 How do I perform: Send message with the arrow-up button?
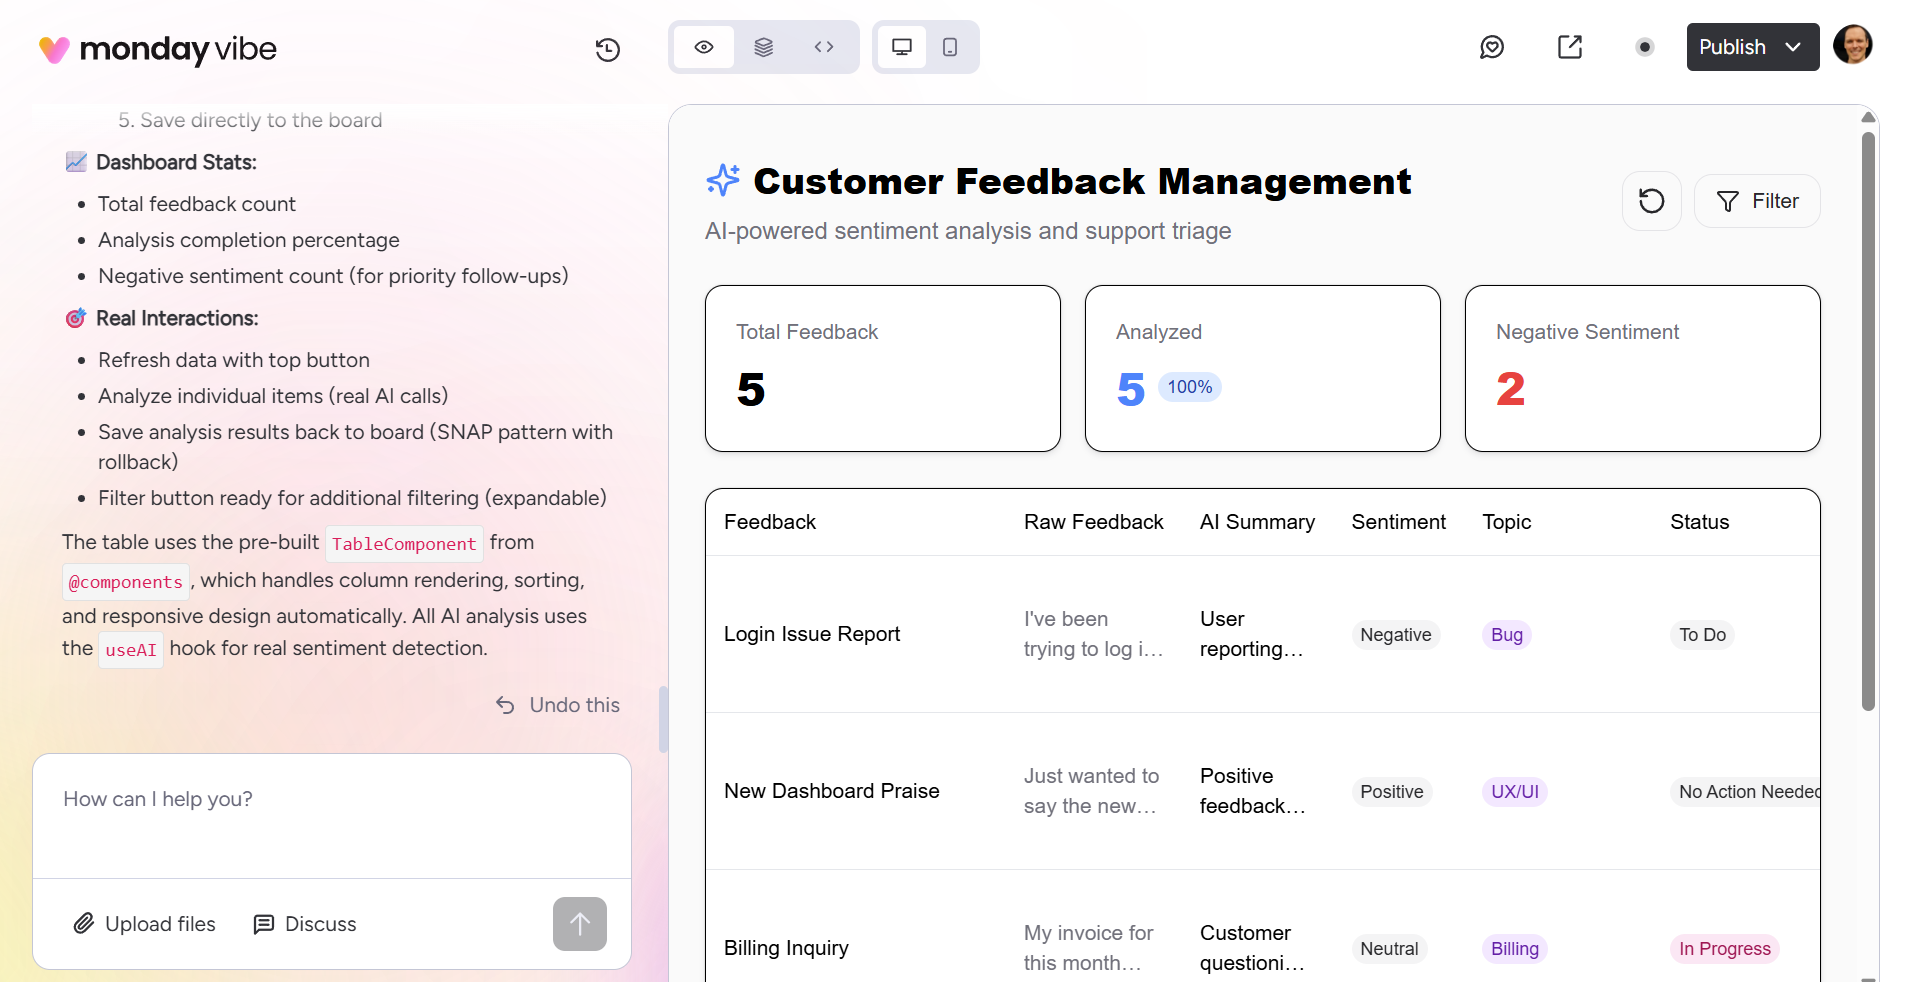point(580,924)
